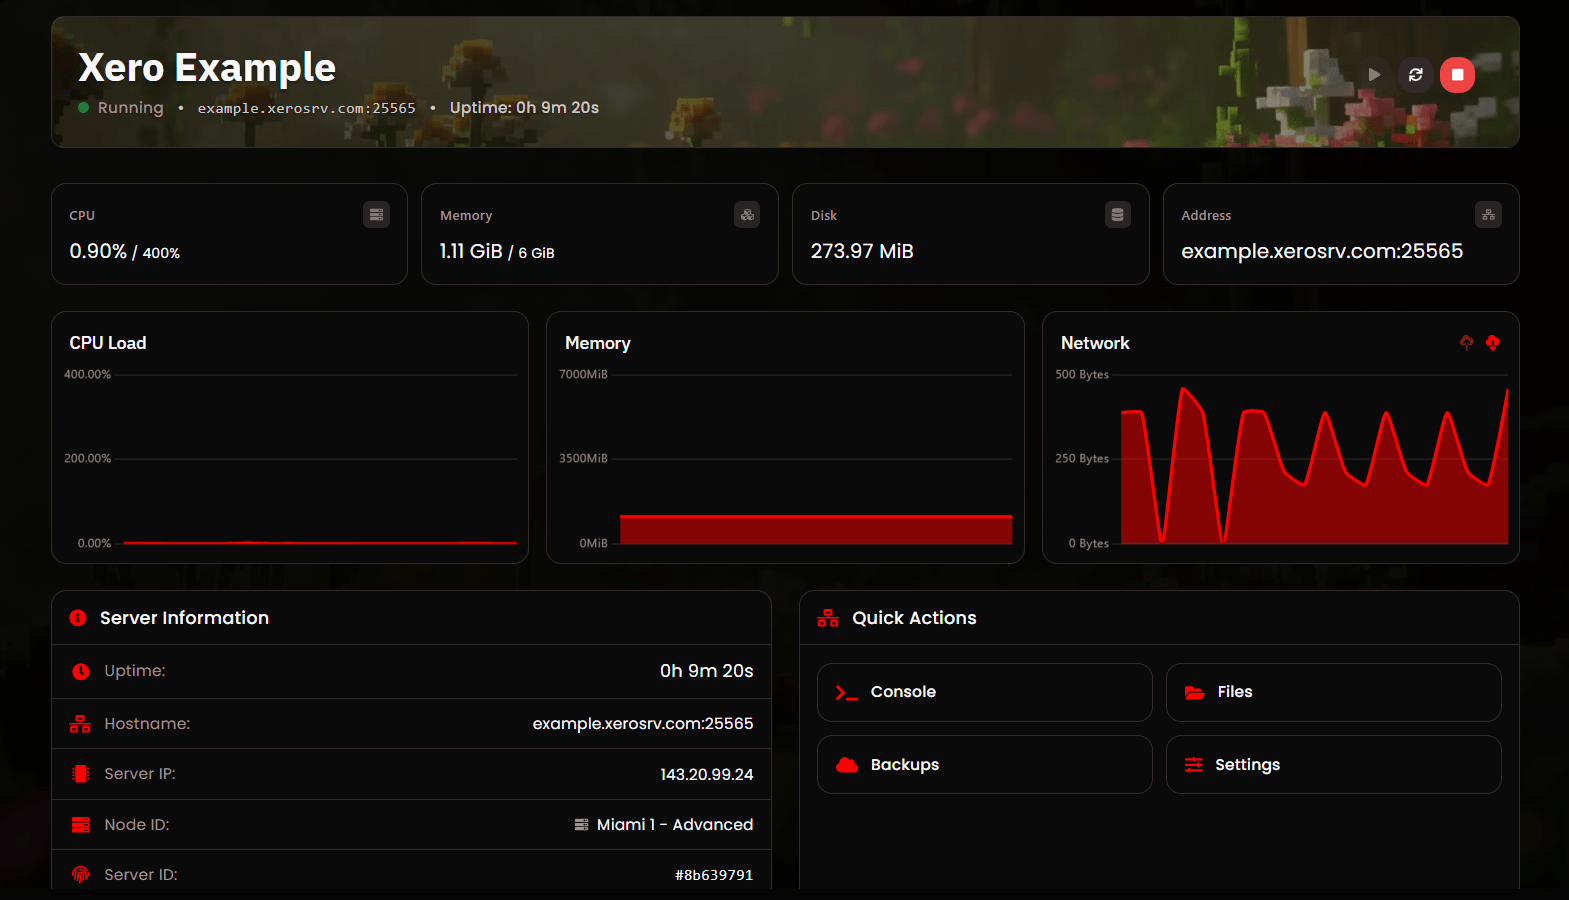Click the Node value Miami 1 - Advanced
Image resolution: width=1569 pixels, height=900 pixels.
[x=675, y=825]
